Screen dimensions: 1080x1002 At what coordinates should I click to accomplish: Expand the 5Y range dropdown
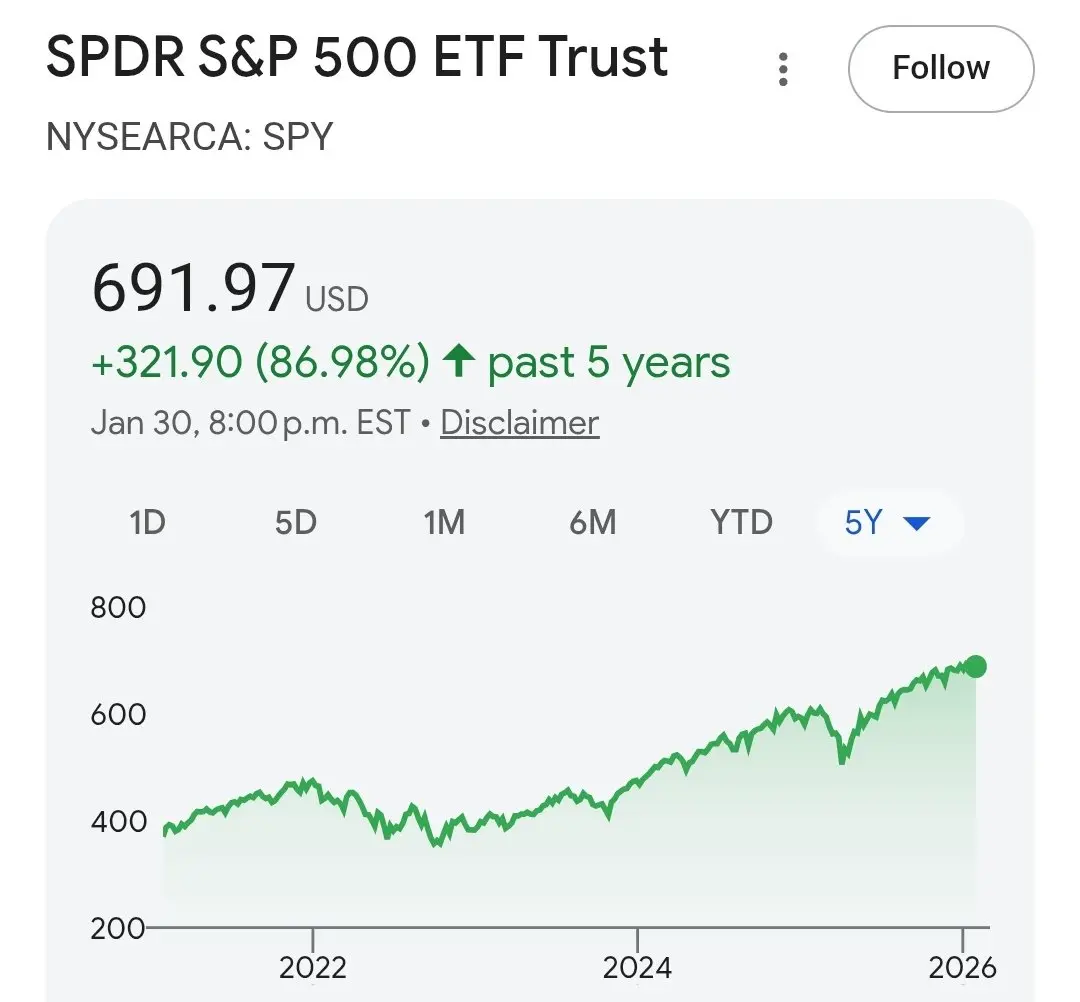point(888,522)
